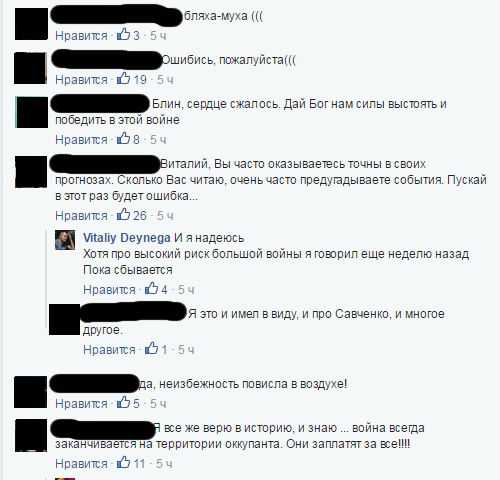Click timestamp '5 ч' of Deynega's reply
The width and height of the screenshot is (500, 480).
[x=186, y=290]
